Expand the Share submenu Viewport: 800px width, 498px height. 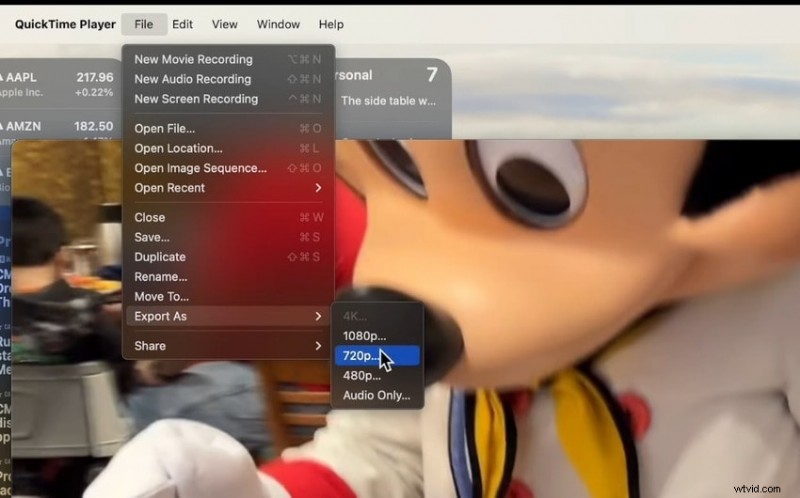point(228,346)
